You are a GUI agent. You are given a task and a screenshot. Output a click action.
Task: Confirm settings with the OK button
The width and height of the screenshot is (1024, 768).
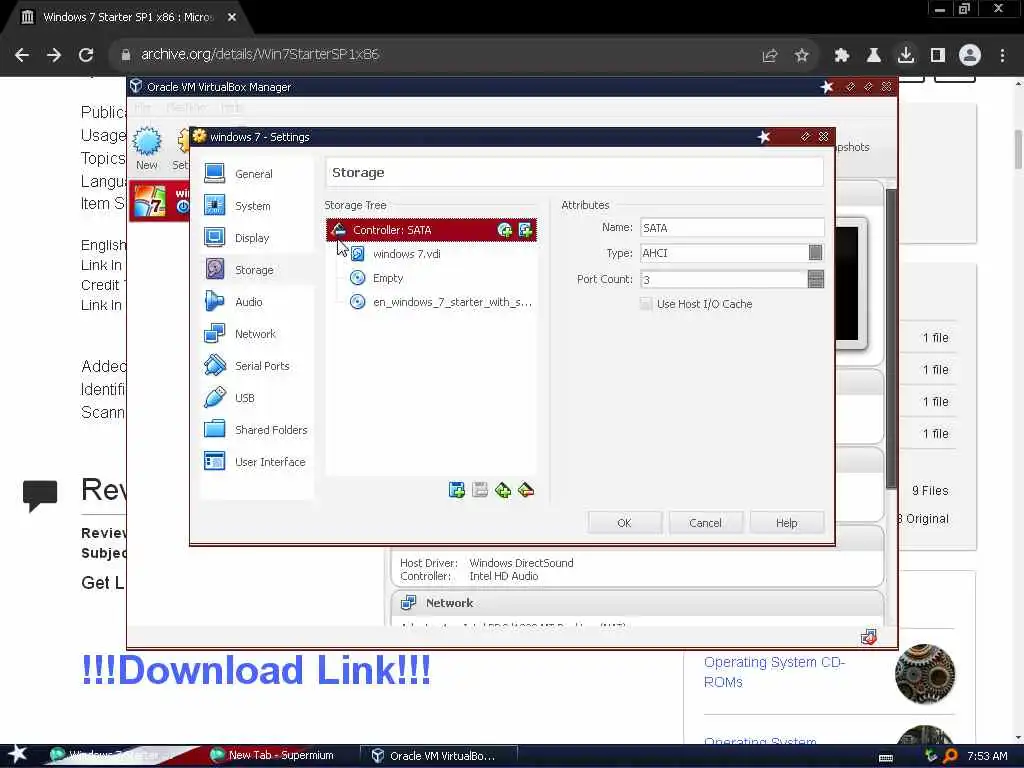624,523
